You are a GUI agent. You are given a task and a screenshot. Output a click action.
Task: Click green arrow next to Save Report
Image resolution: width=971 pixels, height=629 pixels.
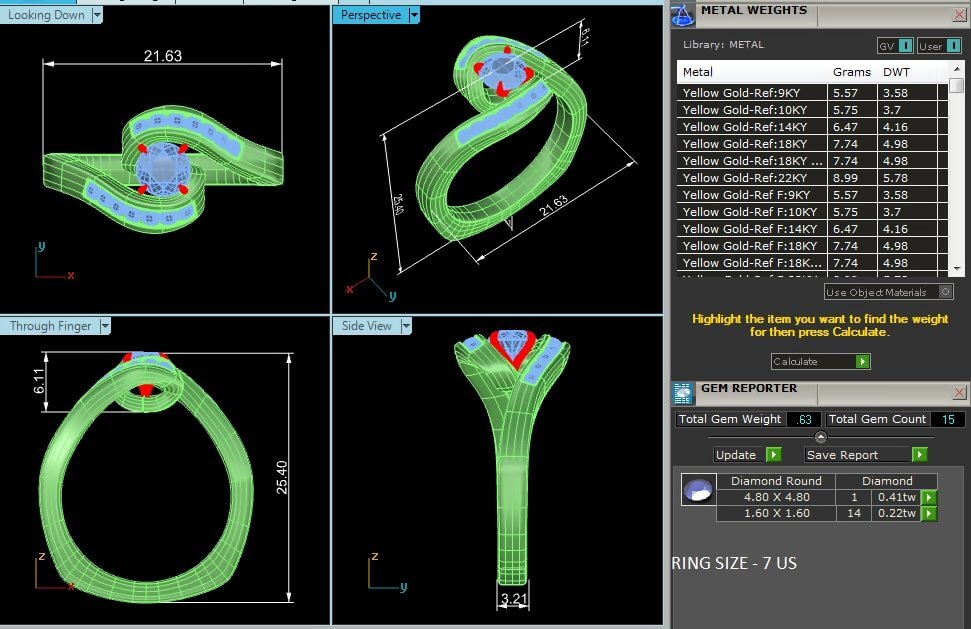[x=919, y=455]
